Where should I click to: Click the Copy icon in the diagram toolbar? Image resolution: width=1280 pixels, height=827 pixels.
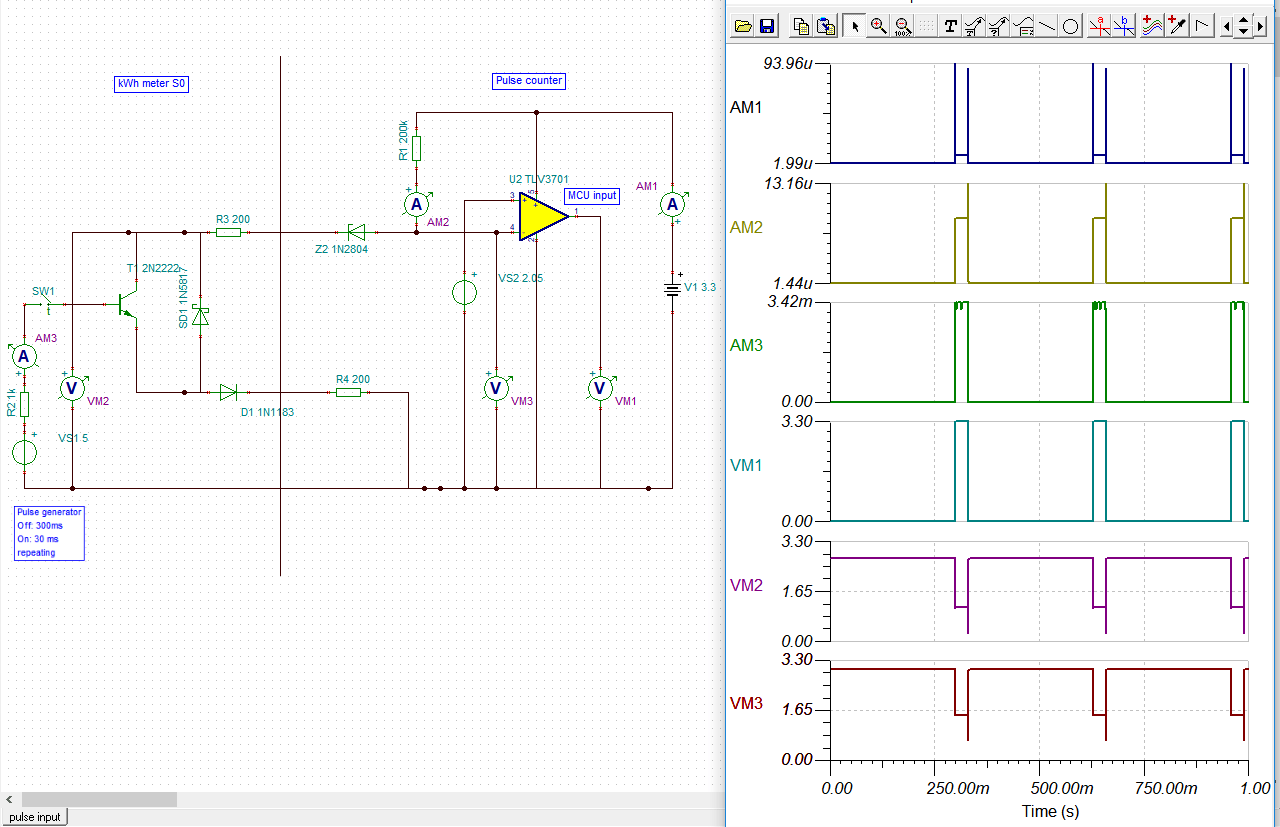tap(801, 27)
